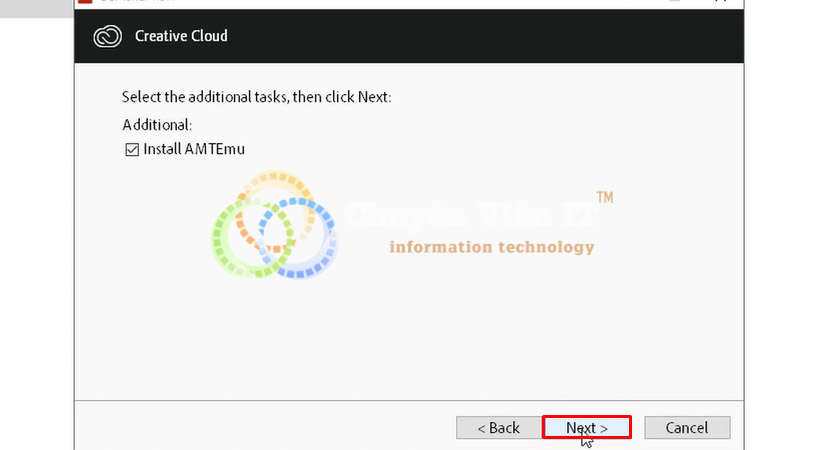Image resolution: width=820 pixels, height=450 pixels.
Task: Click the red installer icon in the title bar
Action: coord(85,2)
